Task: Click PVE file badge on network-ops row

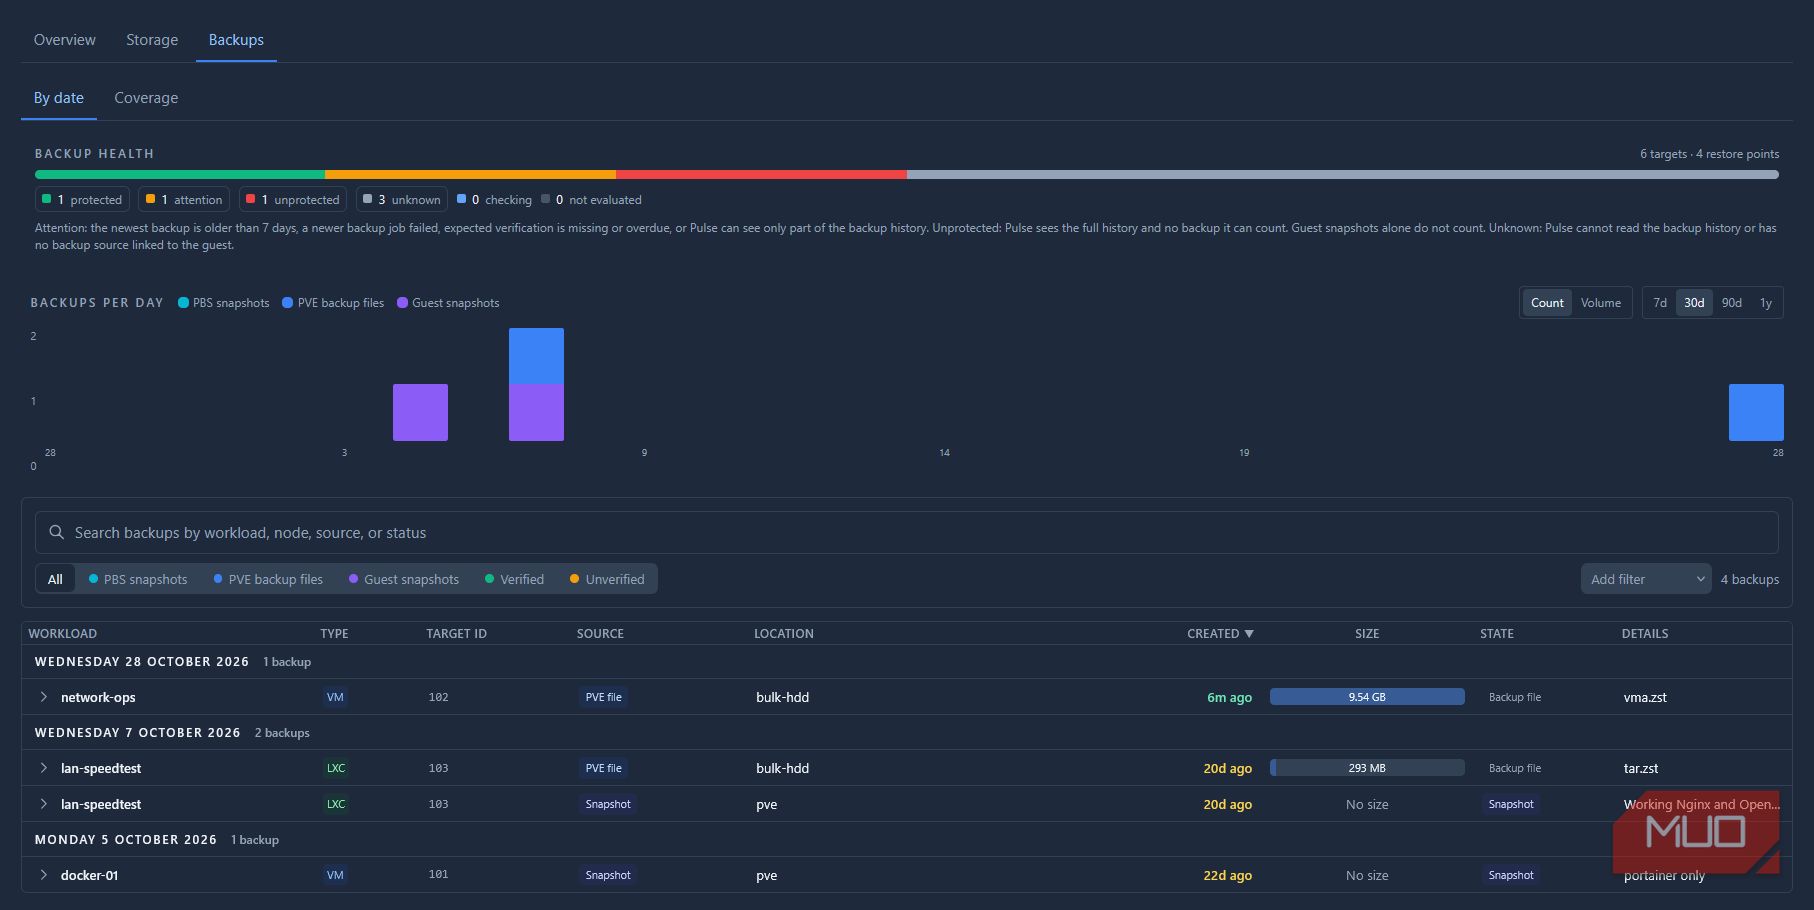Action: (603, 697)
